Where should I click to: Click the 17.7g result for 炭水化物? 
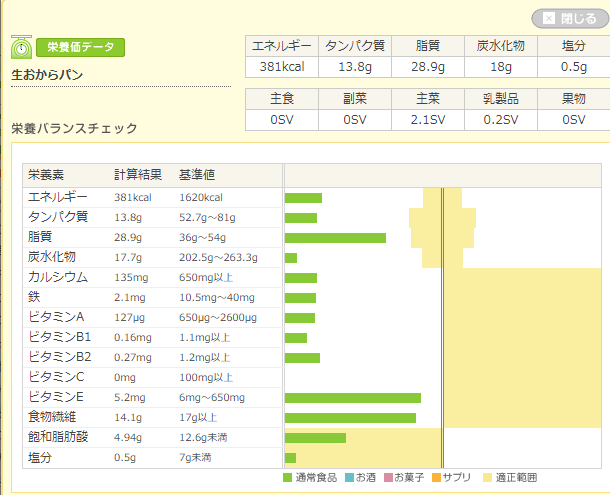pos(128,258)
